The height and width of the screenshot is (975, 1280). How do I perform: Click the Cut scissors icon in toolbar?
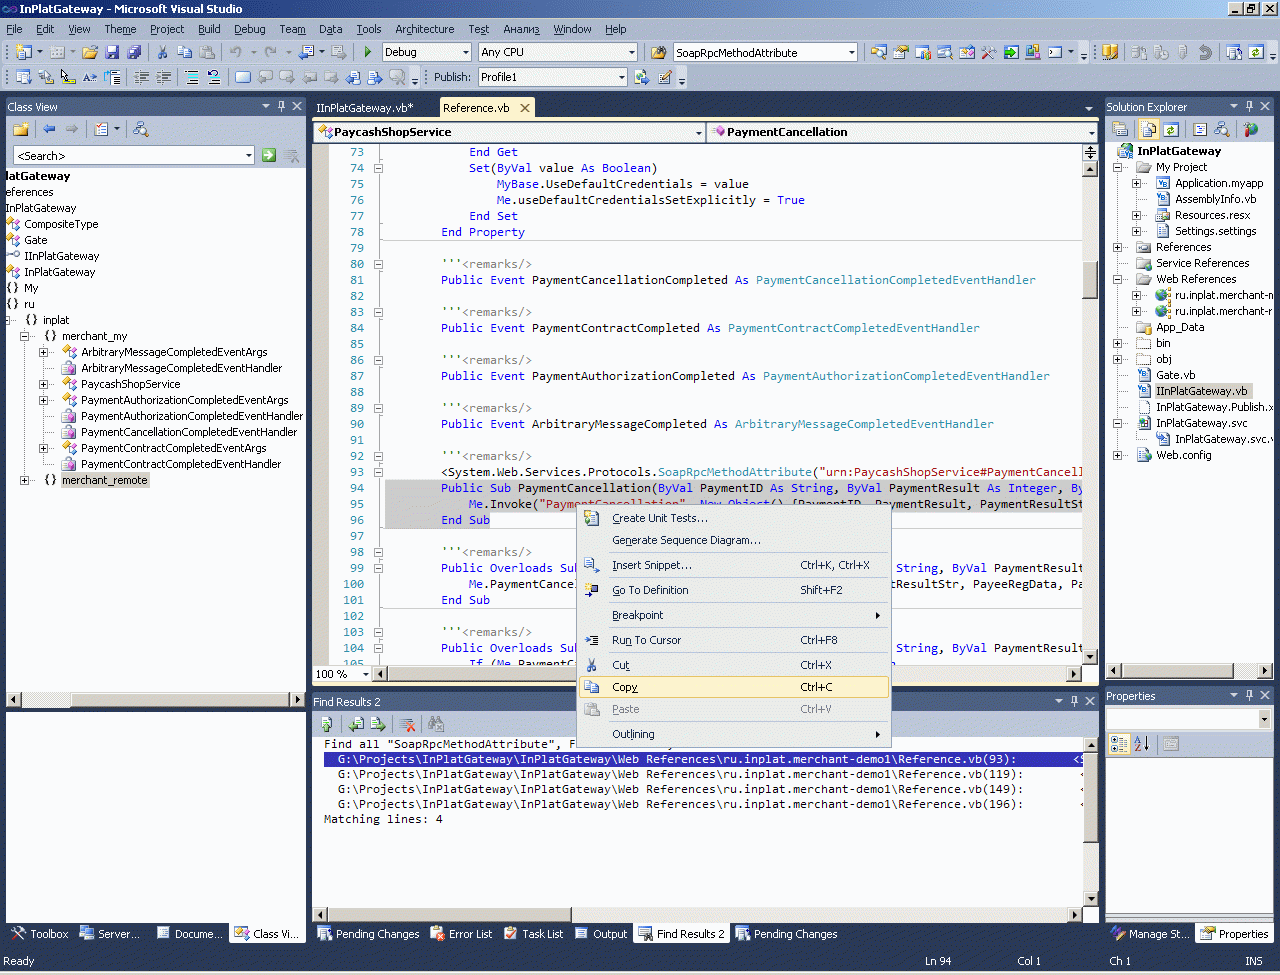pos(162,52)
